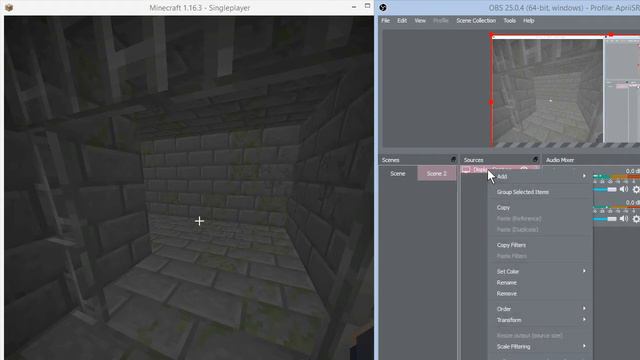Expand the Scale Filtering submenu

click(540, 346)
